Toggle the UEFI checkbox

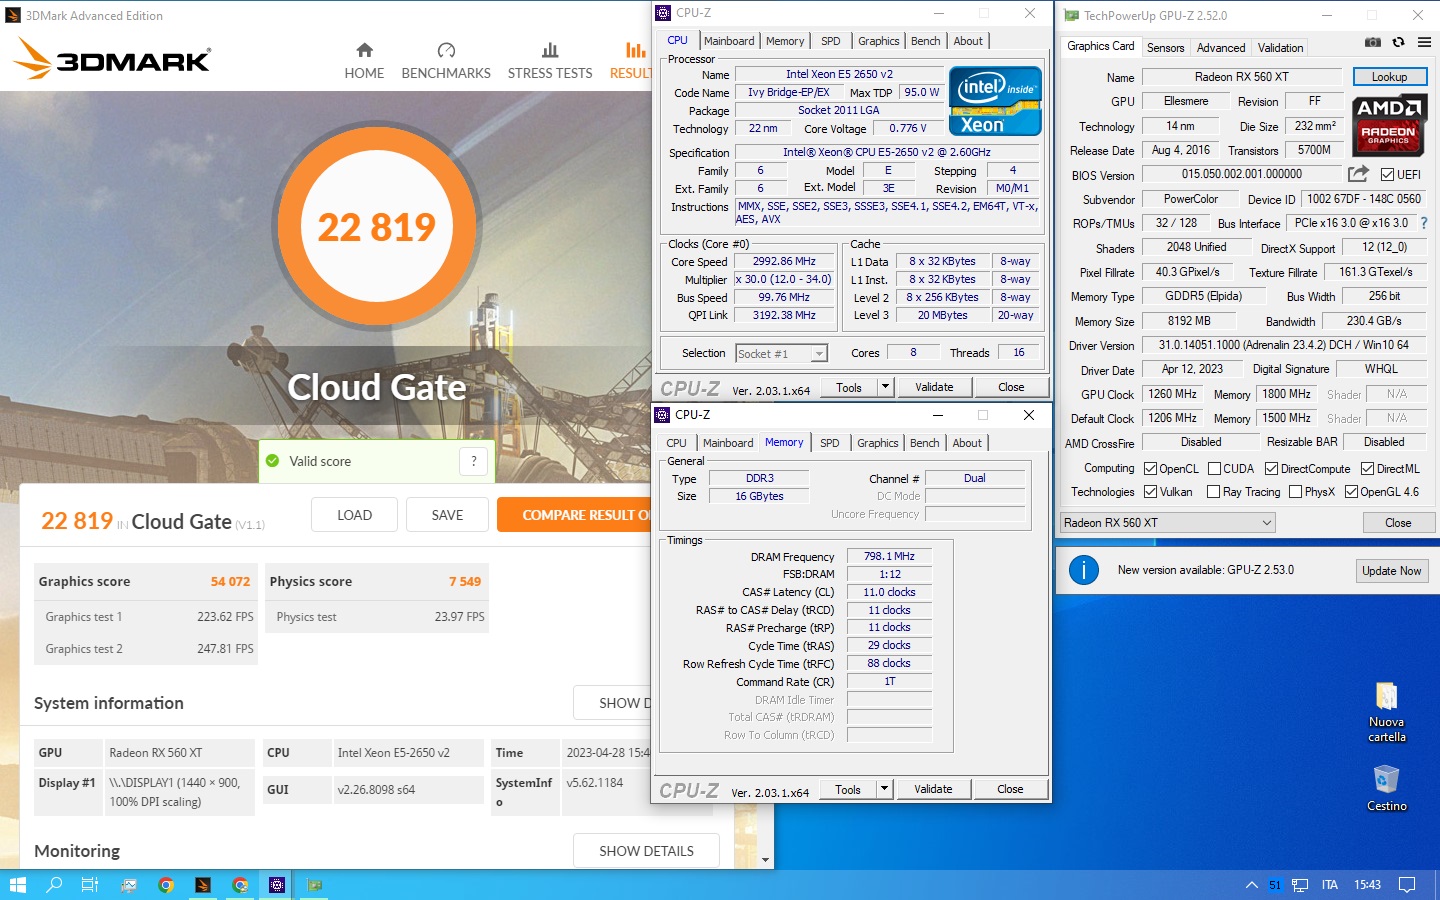[x=1387, y=175]
